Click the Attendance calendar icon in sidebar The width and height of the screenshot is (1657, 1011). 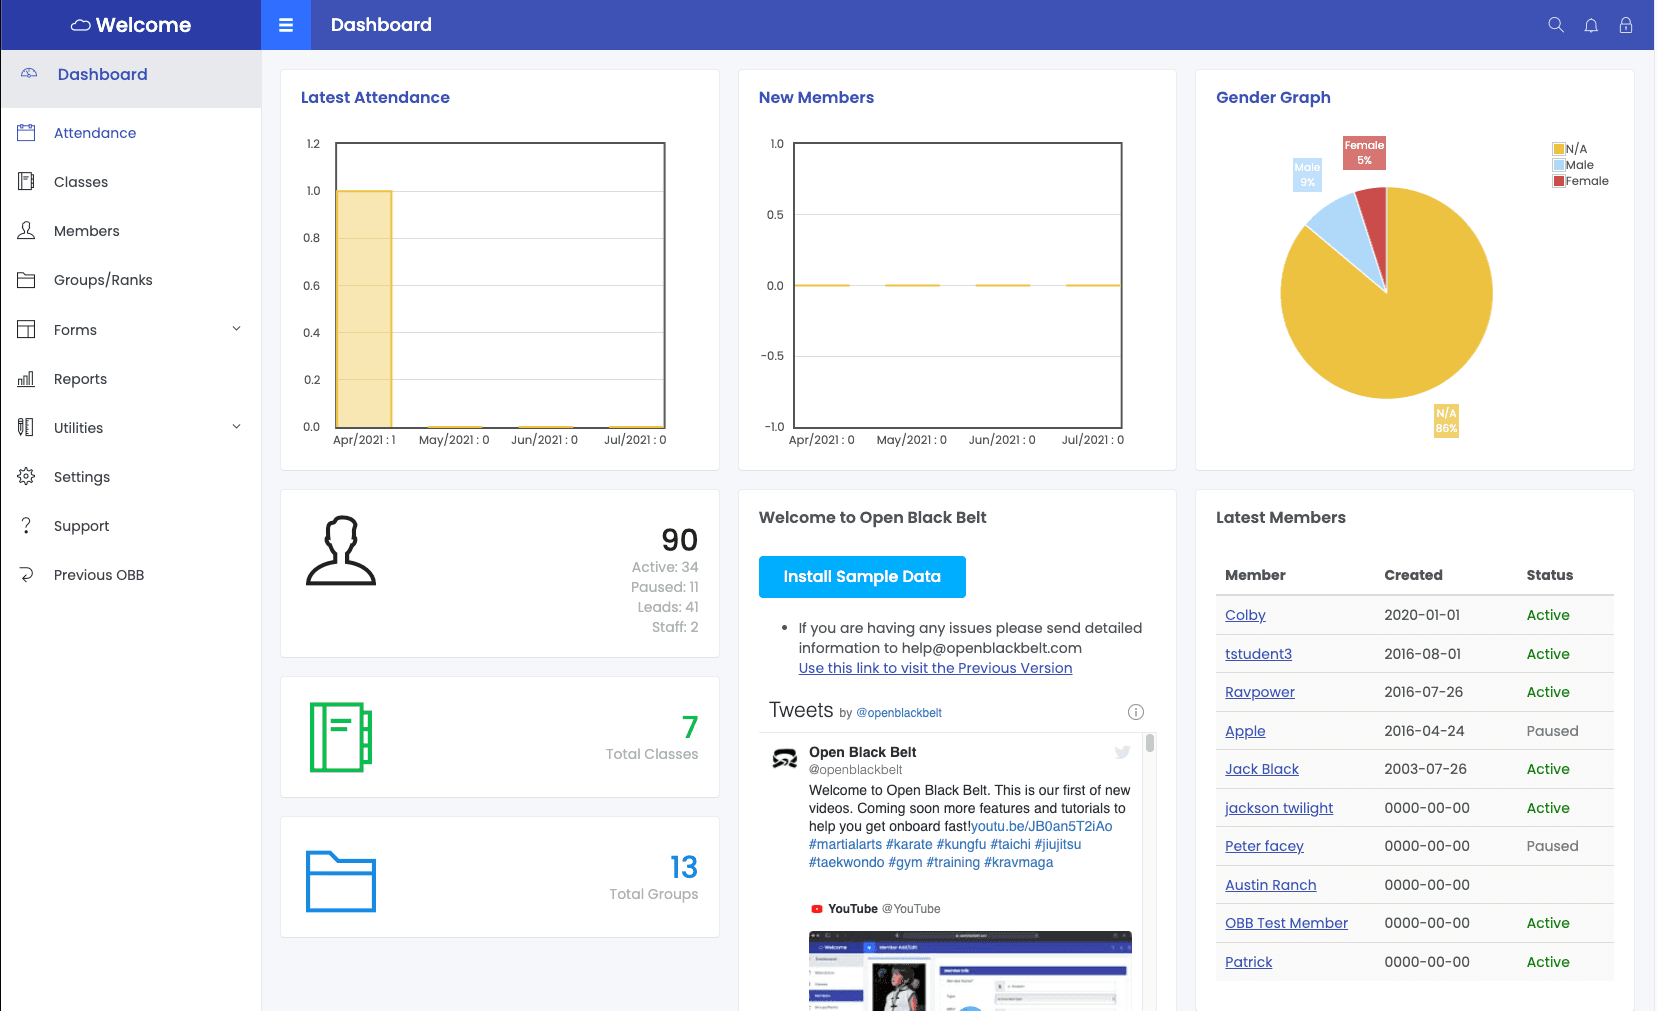pyautogui.click(x=27, y=133)
